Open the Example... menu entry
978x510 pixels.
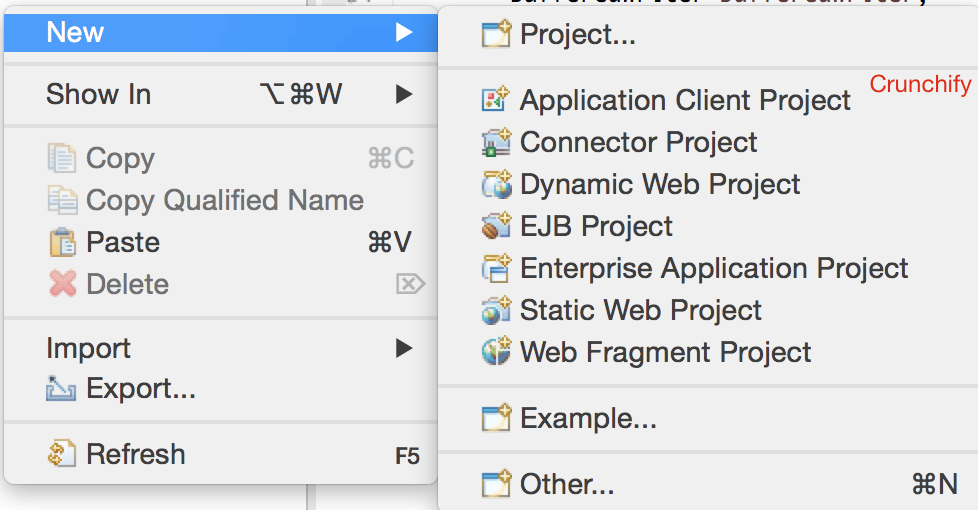click(588, 418)
